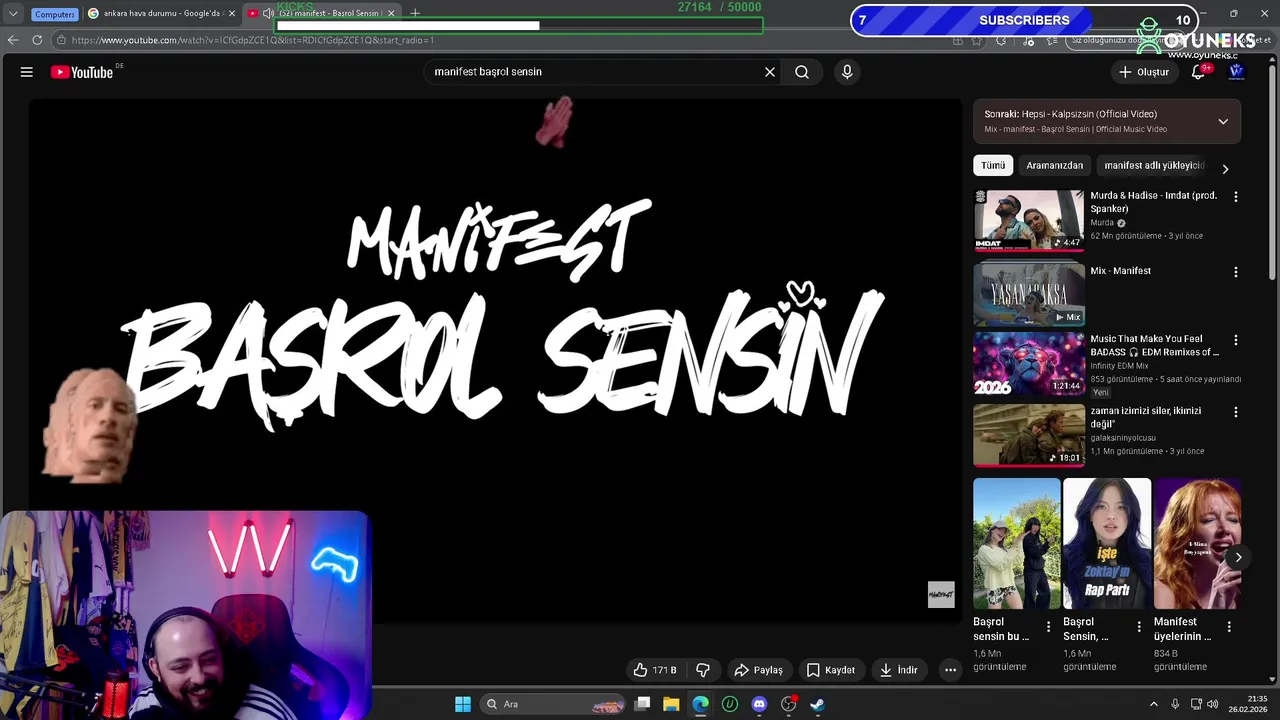Go back with browser back arrow

13,40
